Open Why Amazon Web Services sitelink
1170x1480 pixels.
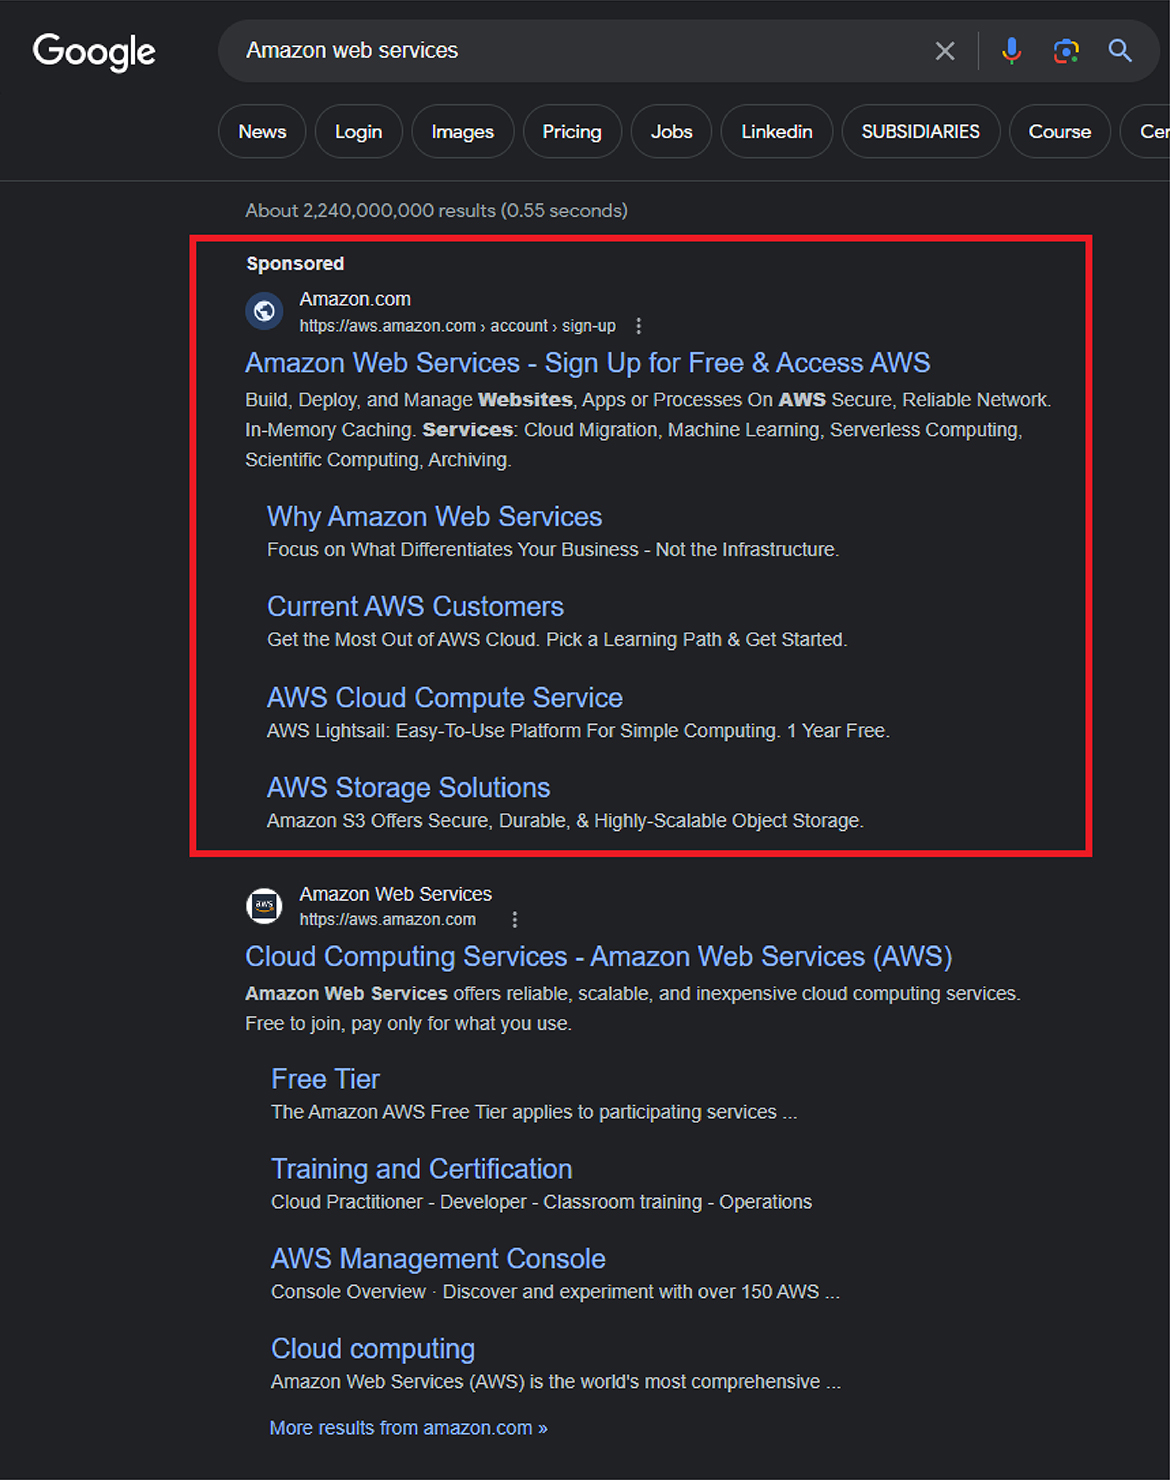(435, 516)
